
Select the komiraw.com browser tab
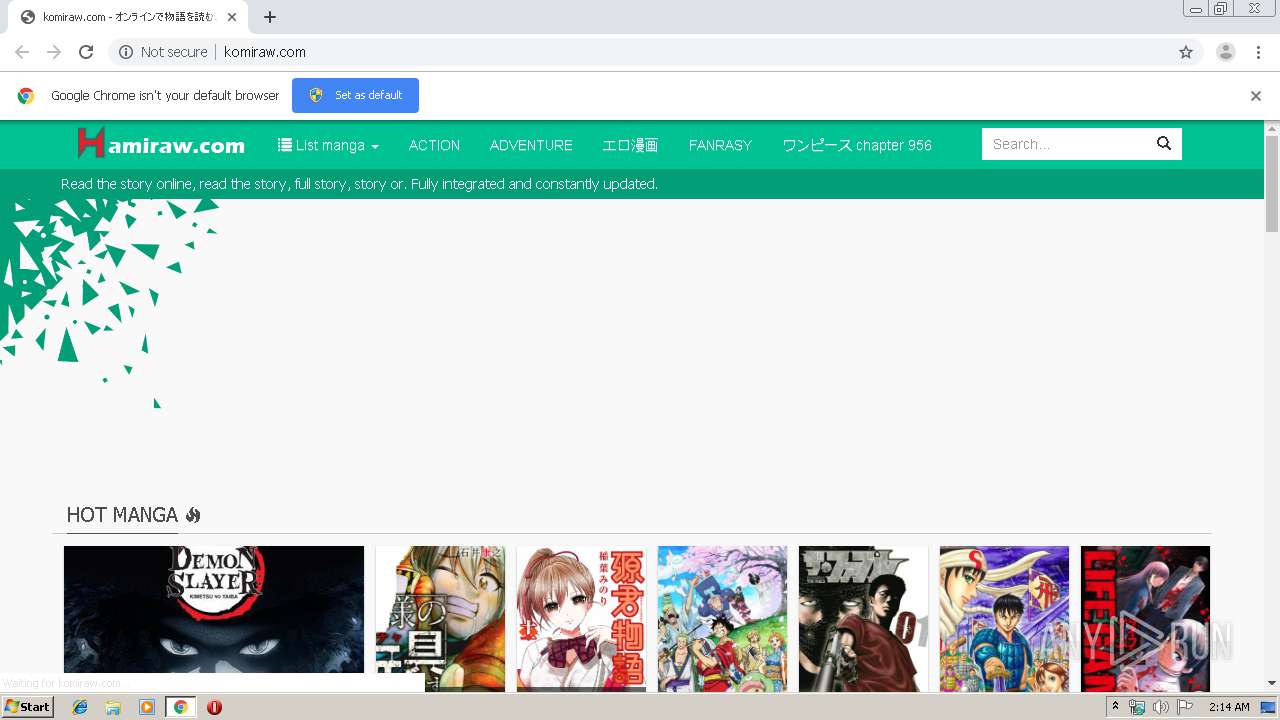coord(127,17)
